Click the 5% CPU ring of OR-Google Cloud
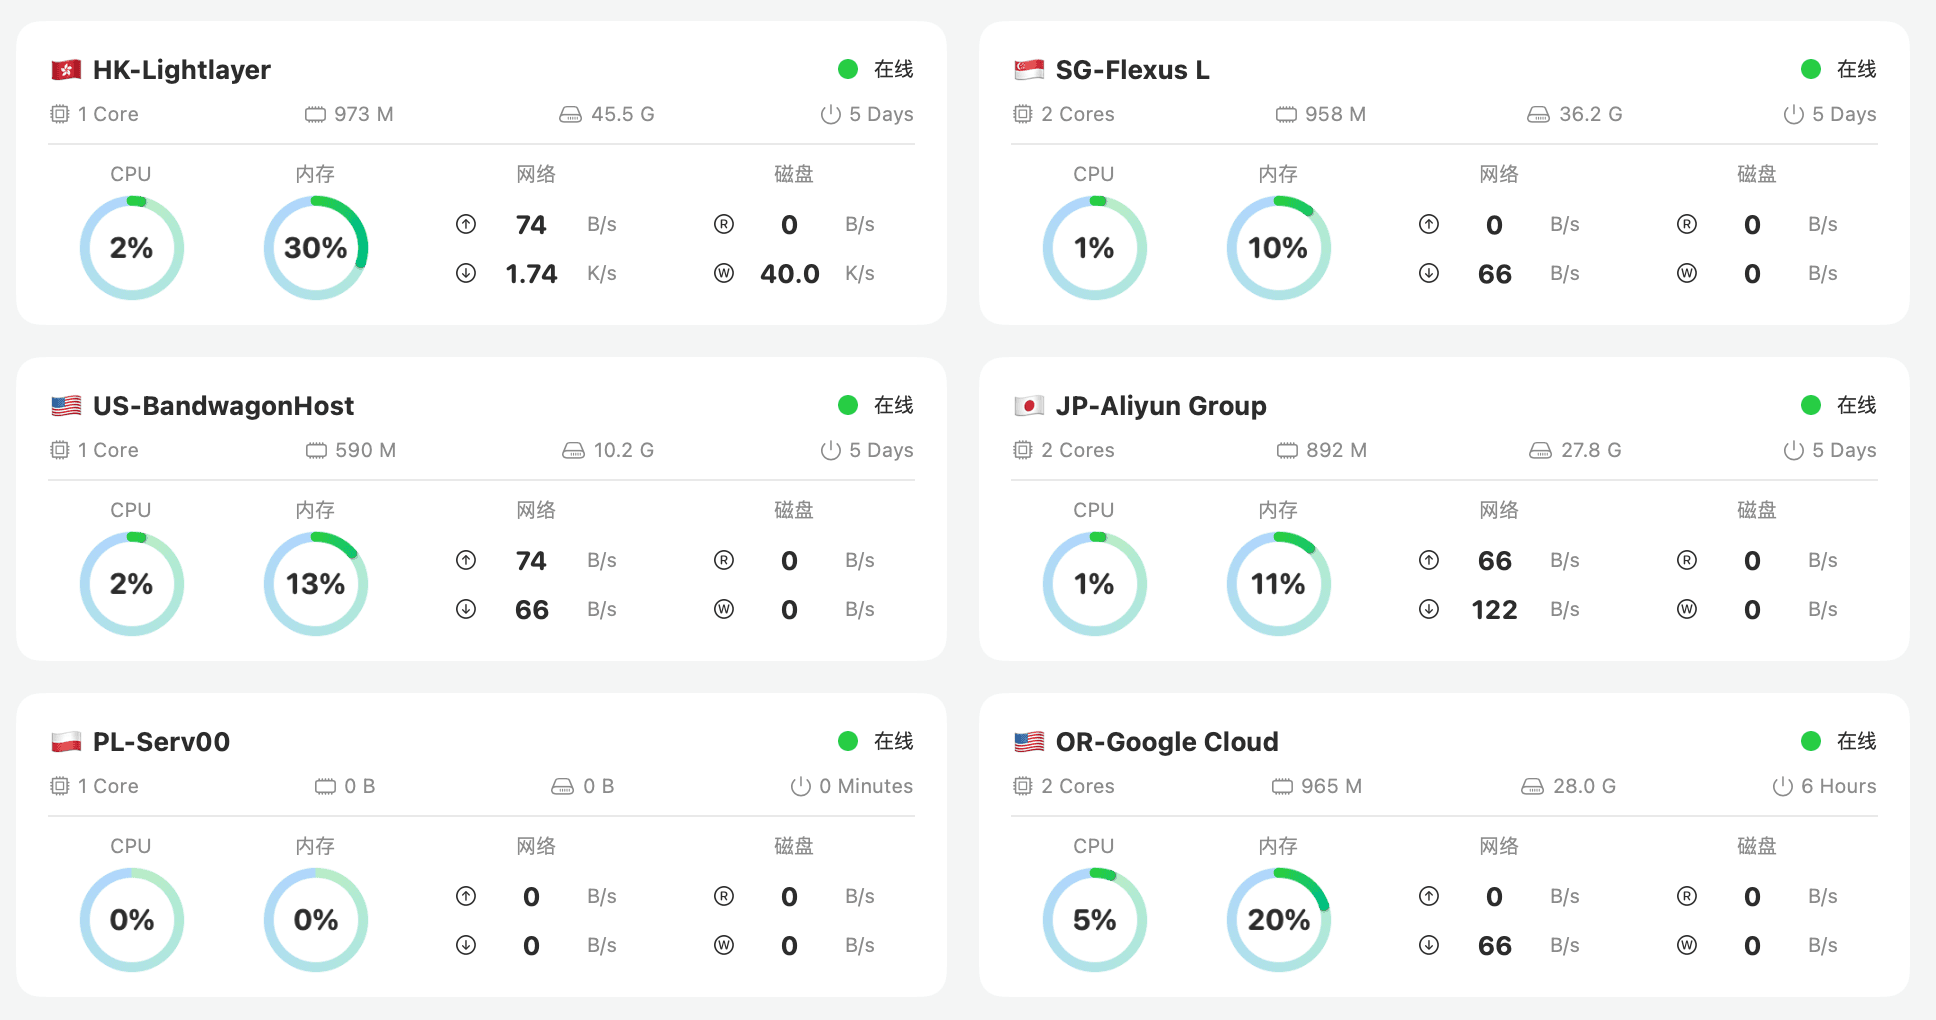This screenshot has height=1020, width=1936. coord(1095,920)
